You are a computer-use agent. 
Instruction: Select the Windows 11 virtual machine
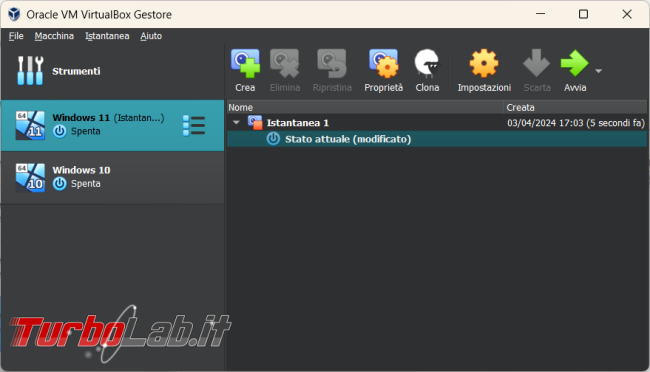pyautogui.click(x=112, y=125)
